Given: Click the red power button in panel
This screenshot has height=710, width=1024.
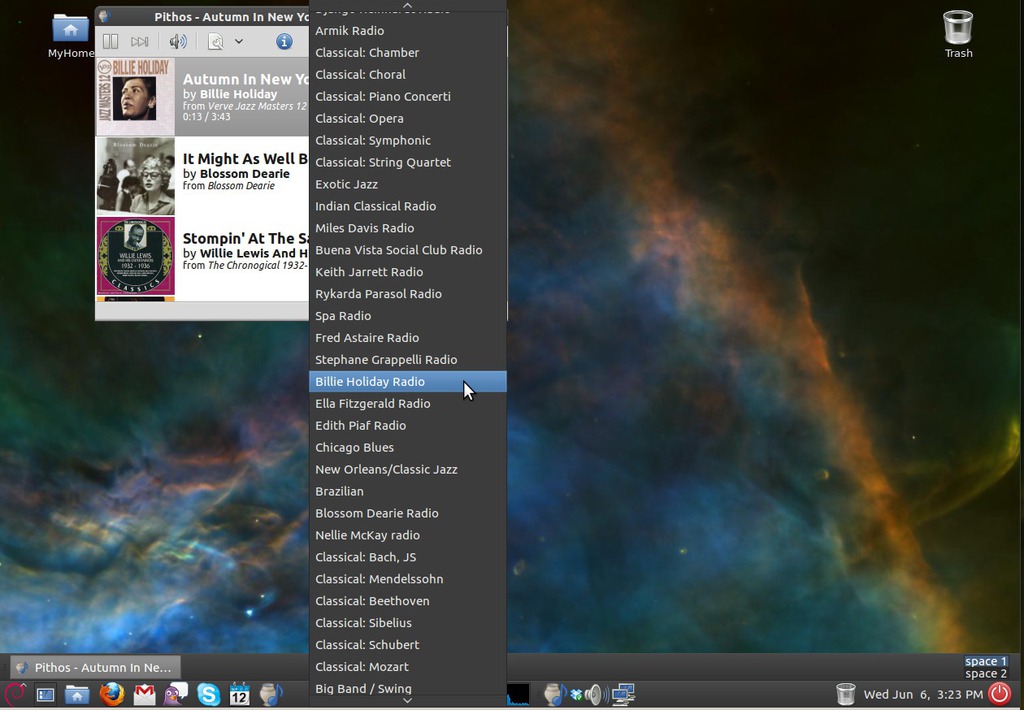Looking at the screenshot, I should 999,694.
